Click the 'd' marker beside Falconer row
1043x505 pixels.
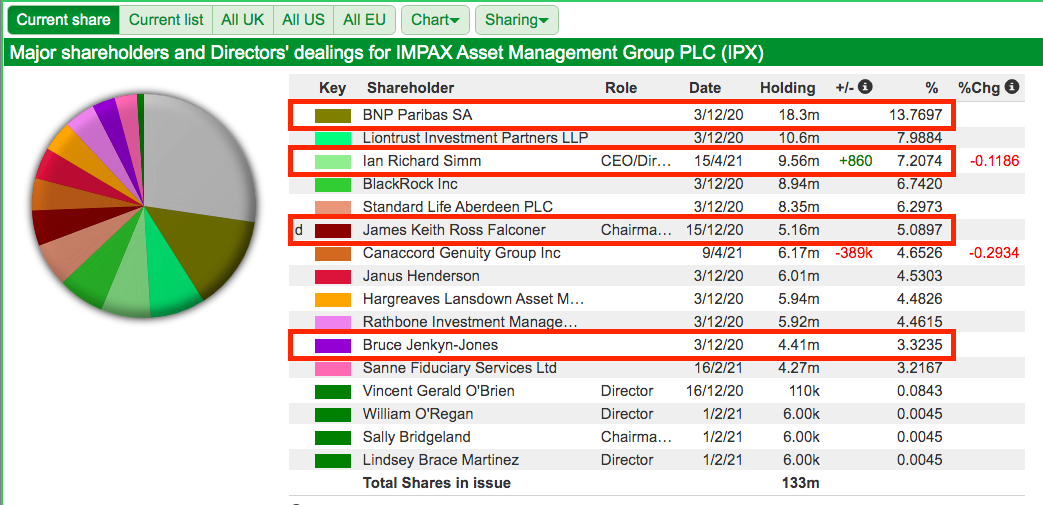299,230
